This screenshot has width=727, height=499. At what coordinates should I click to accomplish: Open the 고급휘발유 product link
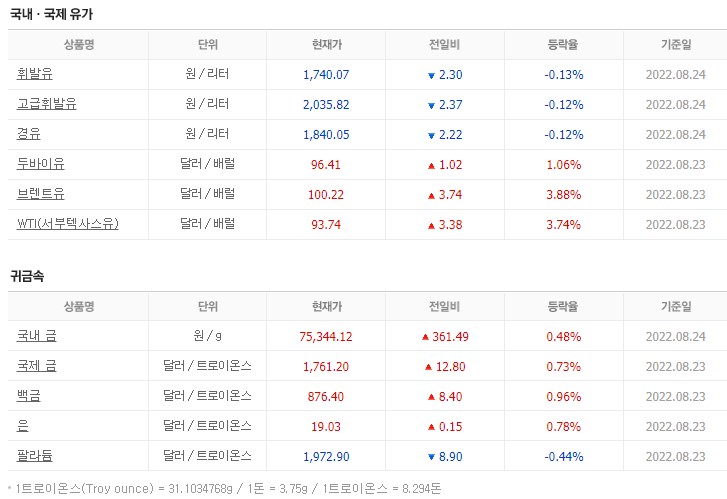(x=46, y=104)
